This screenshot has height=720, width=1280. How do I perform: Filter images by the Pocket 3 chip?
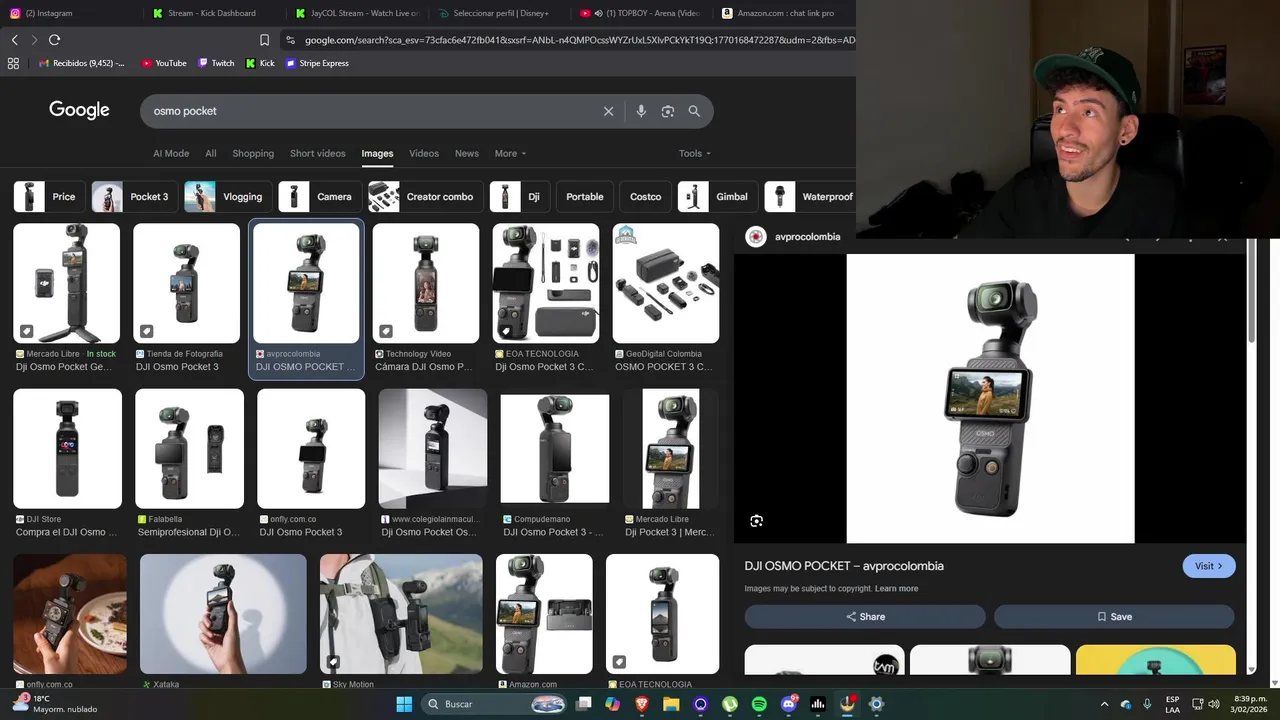pyautogui.click(x=135, y=197)
